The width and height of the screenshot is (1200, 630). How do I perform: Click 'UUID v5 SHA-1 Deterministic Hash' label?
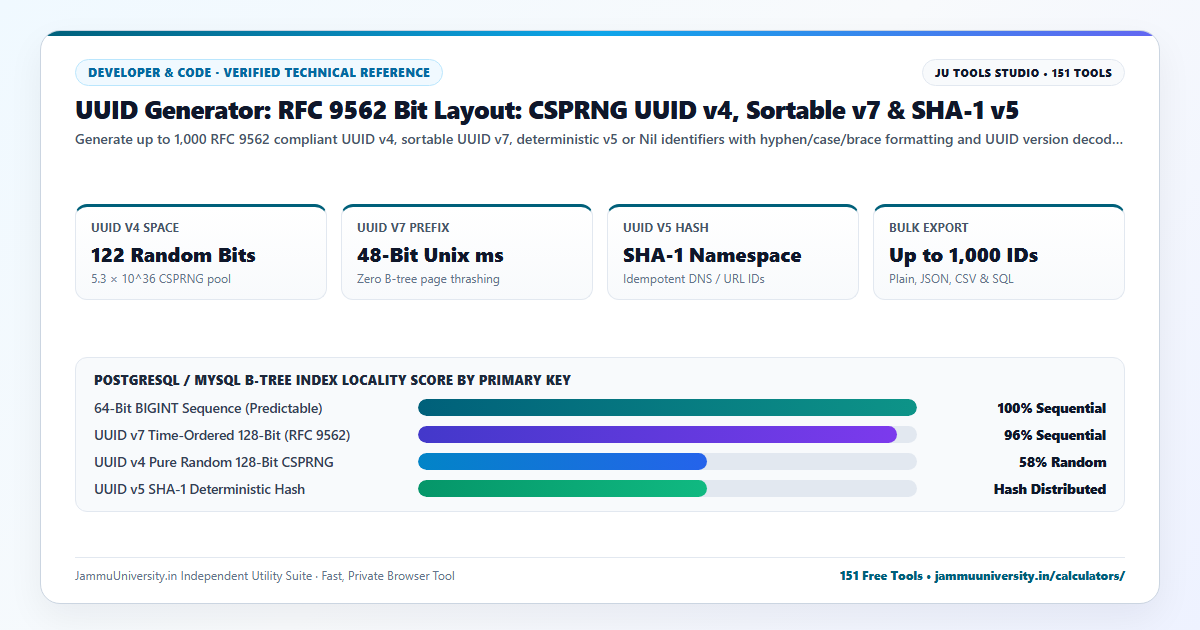[200, 489]
